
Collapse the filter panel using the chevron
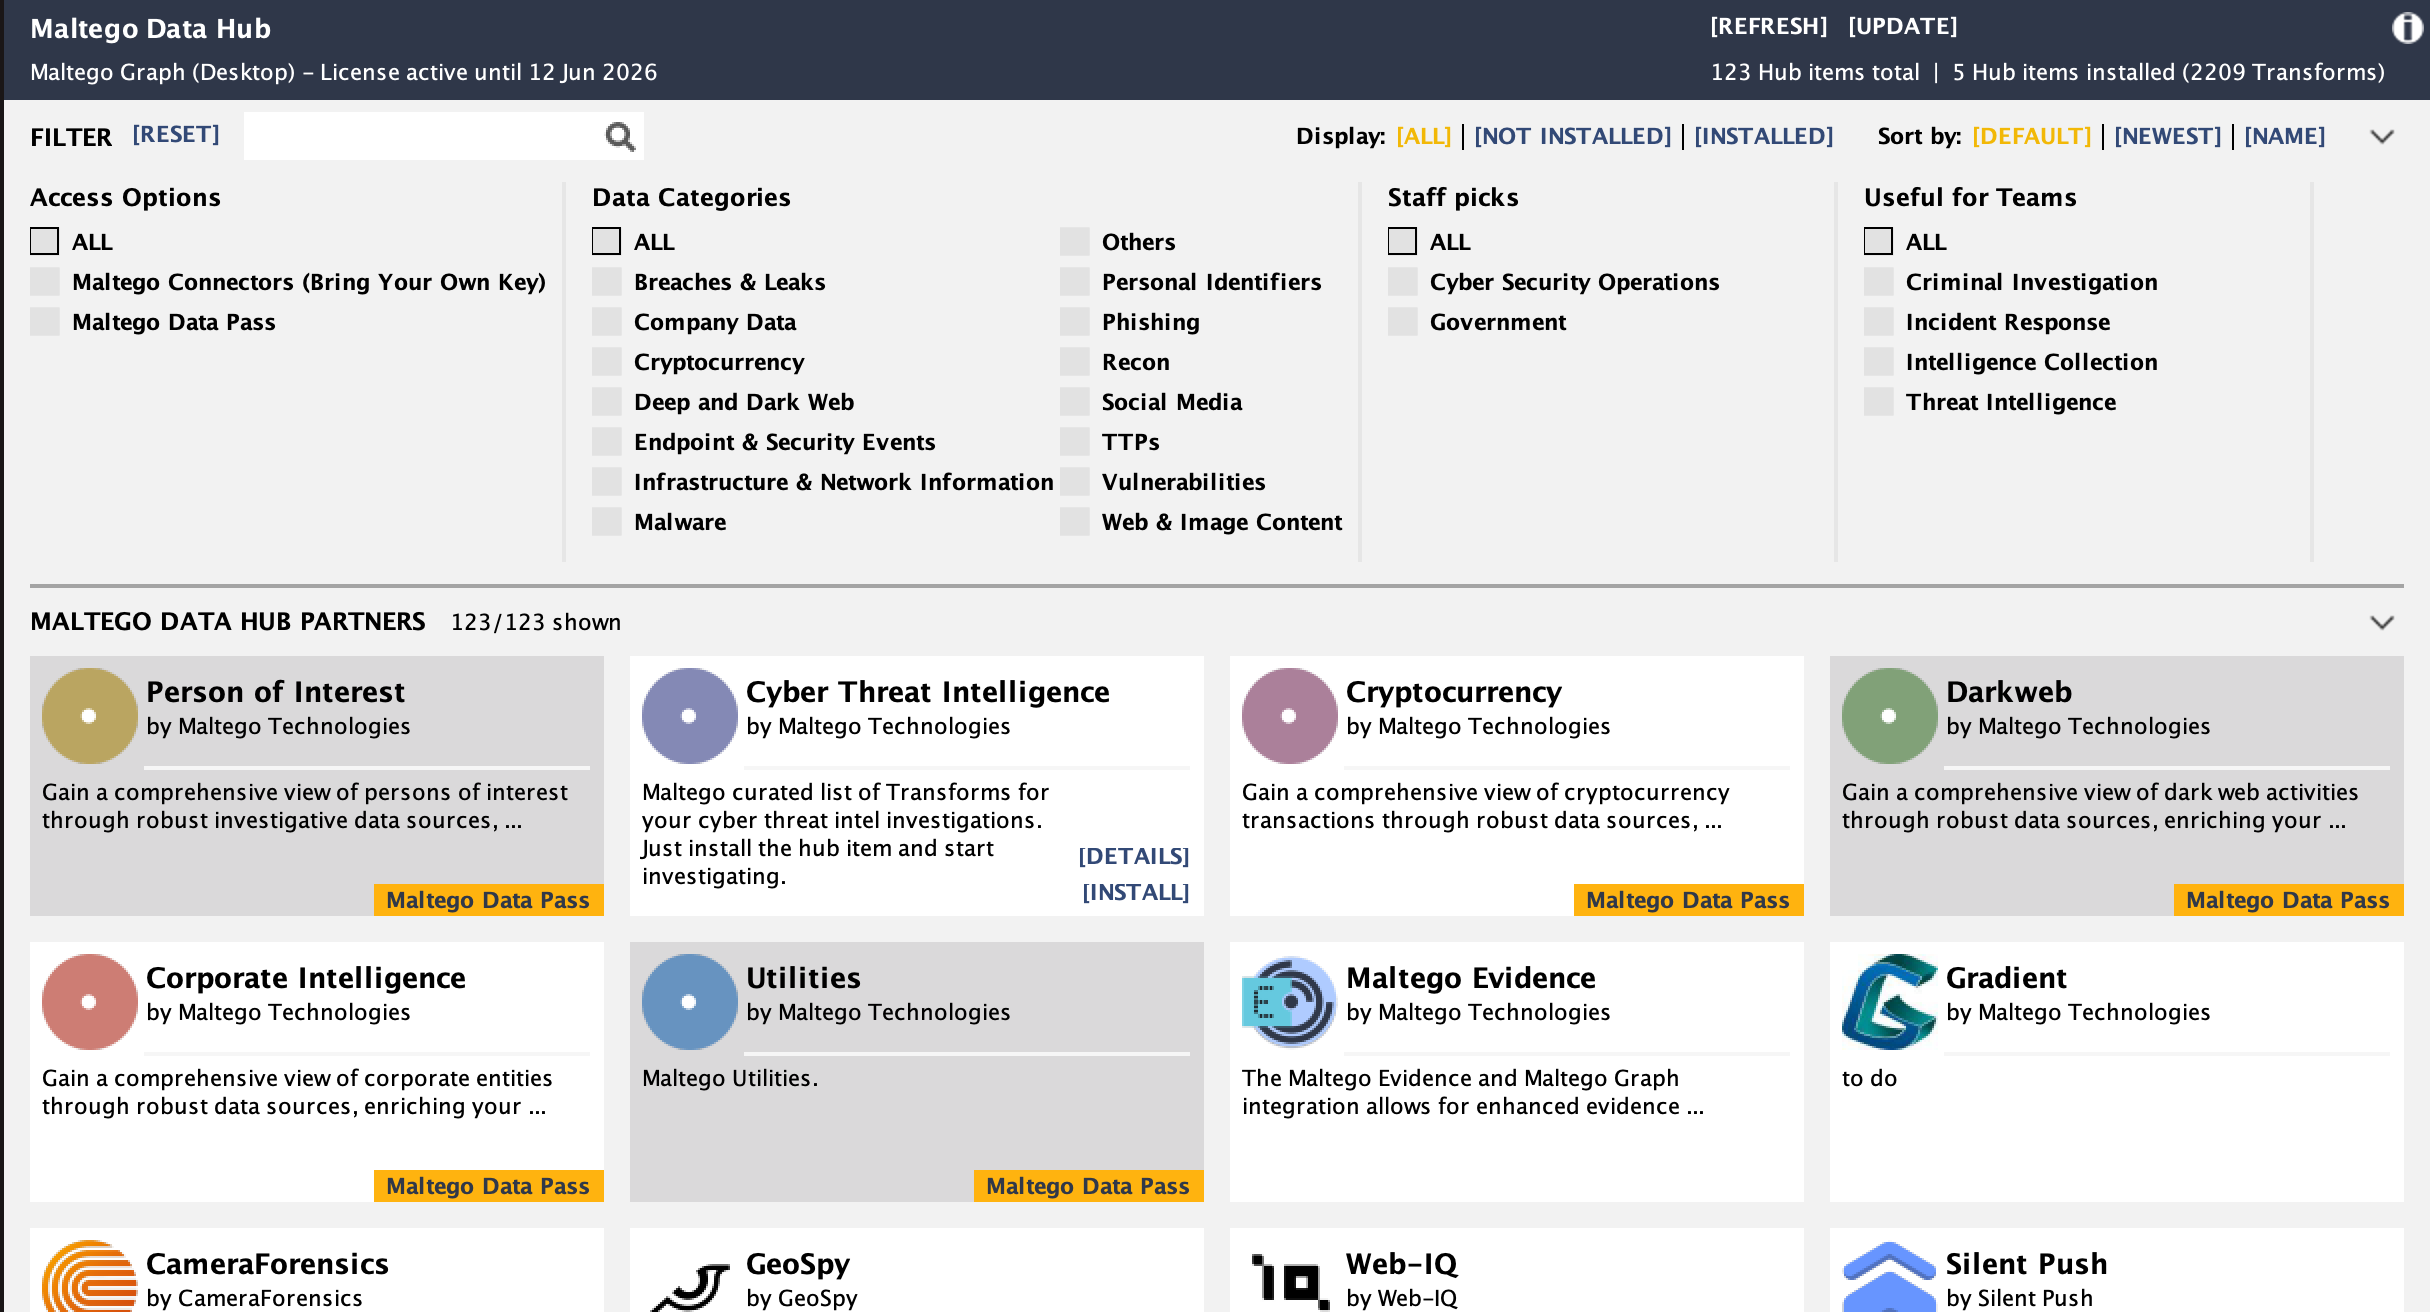(2382, 137)
